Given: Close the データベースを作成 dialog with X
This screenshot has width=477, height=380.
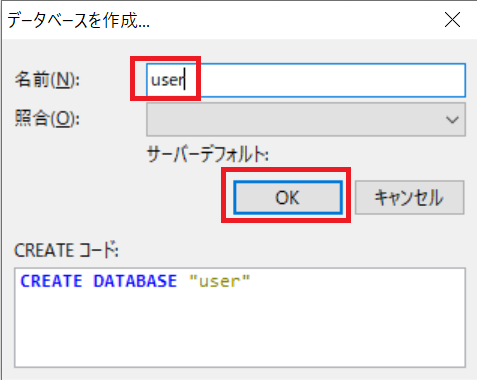Looking at the screenshot, I should tap(452, 20).
